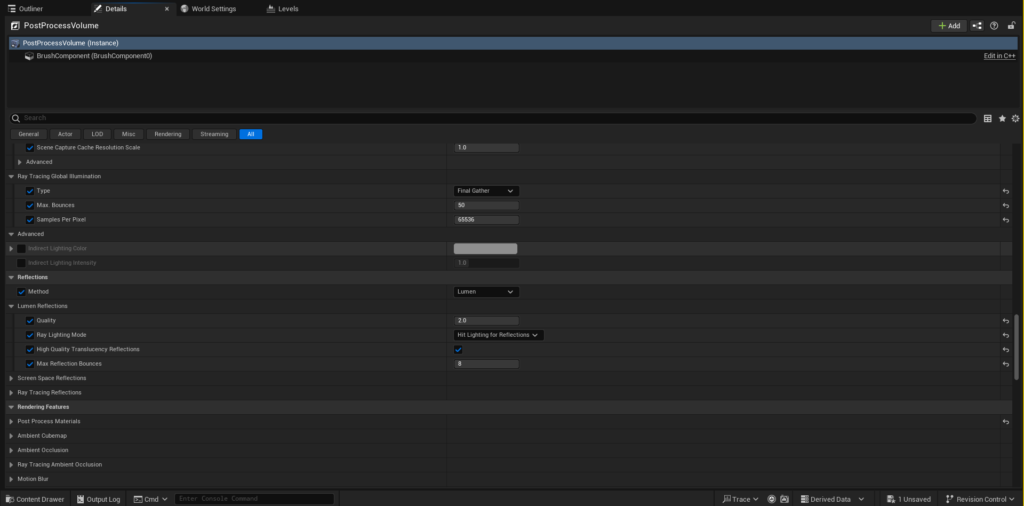
Task: Reset Post Process Materials to default
Action: pyautogui.click(x=1006, y=422)
